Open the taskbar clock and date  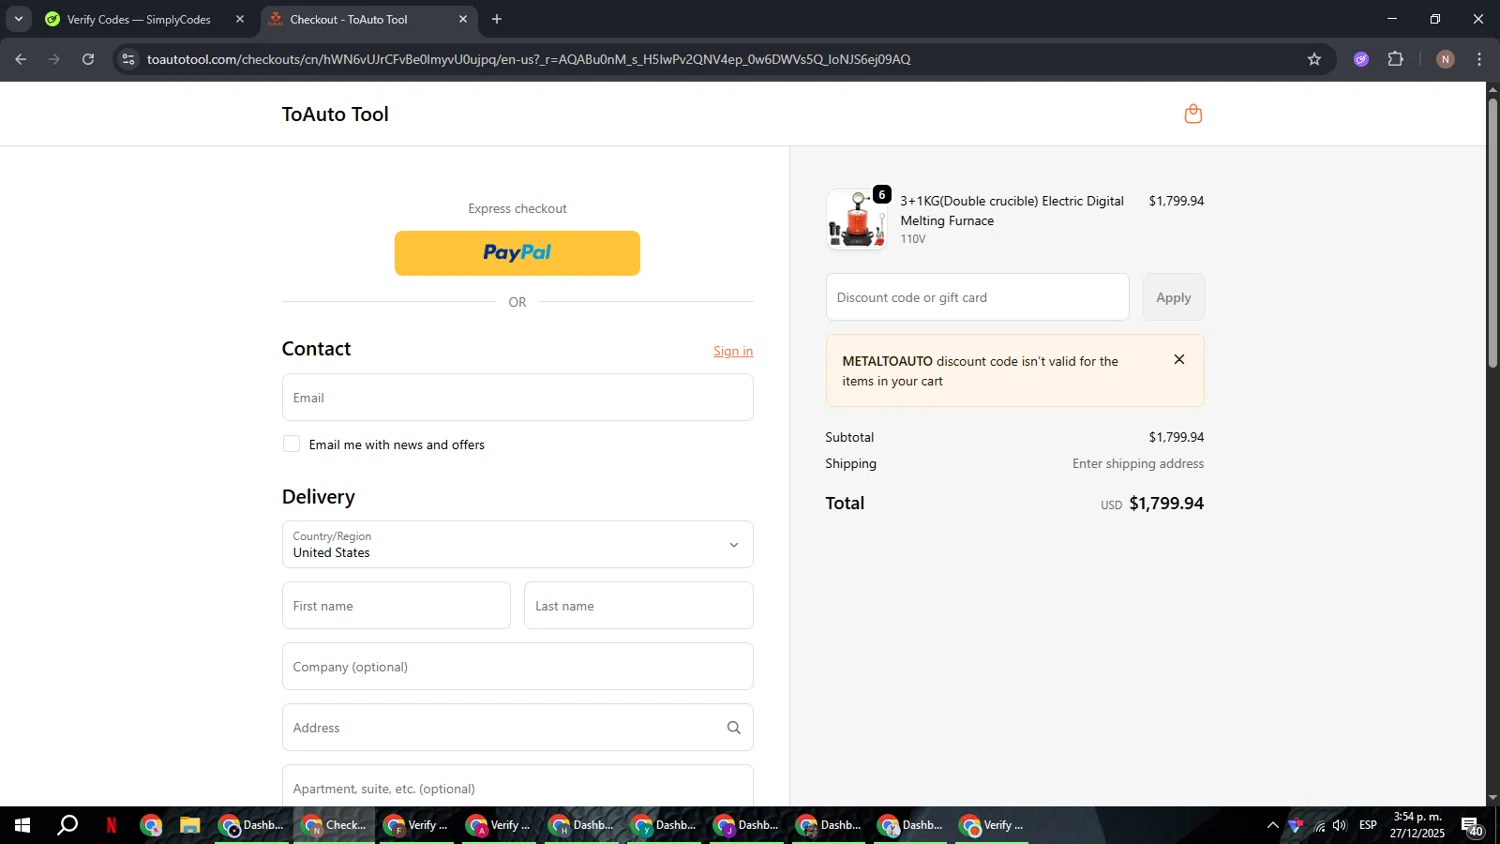pyautogui.click(x=1417, y=825)
